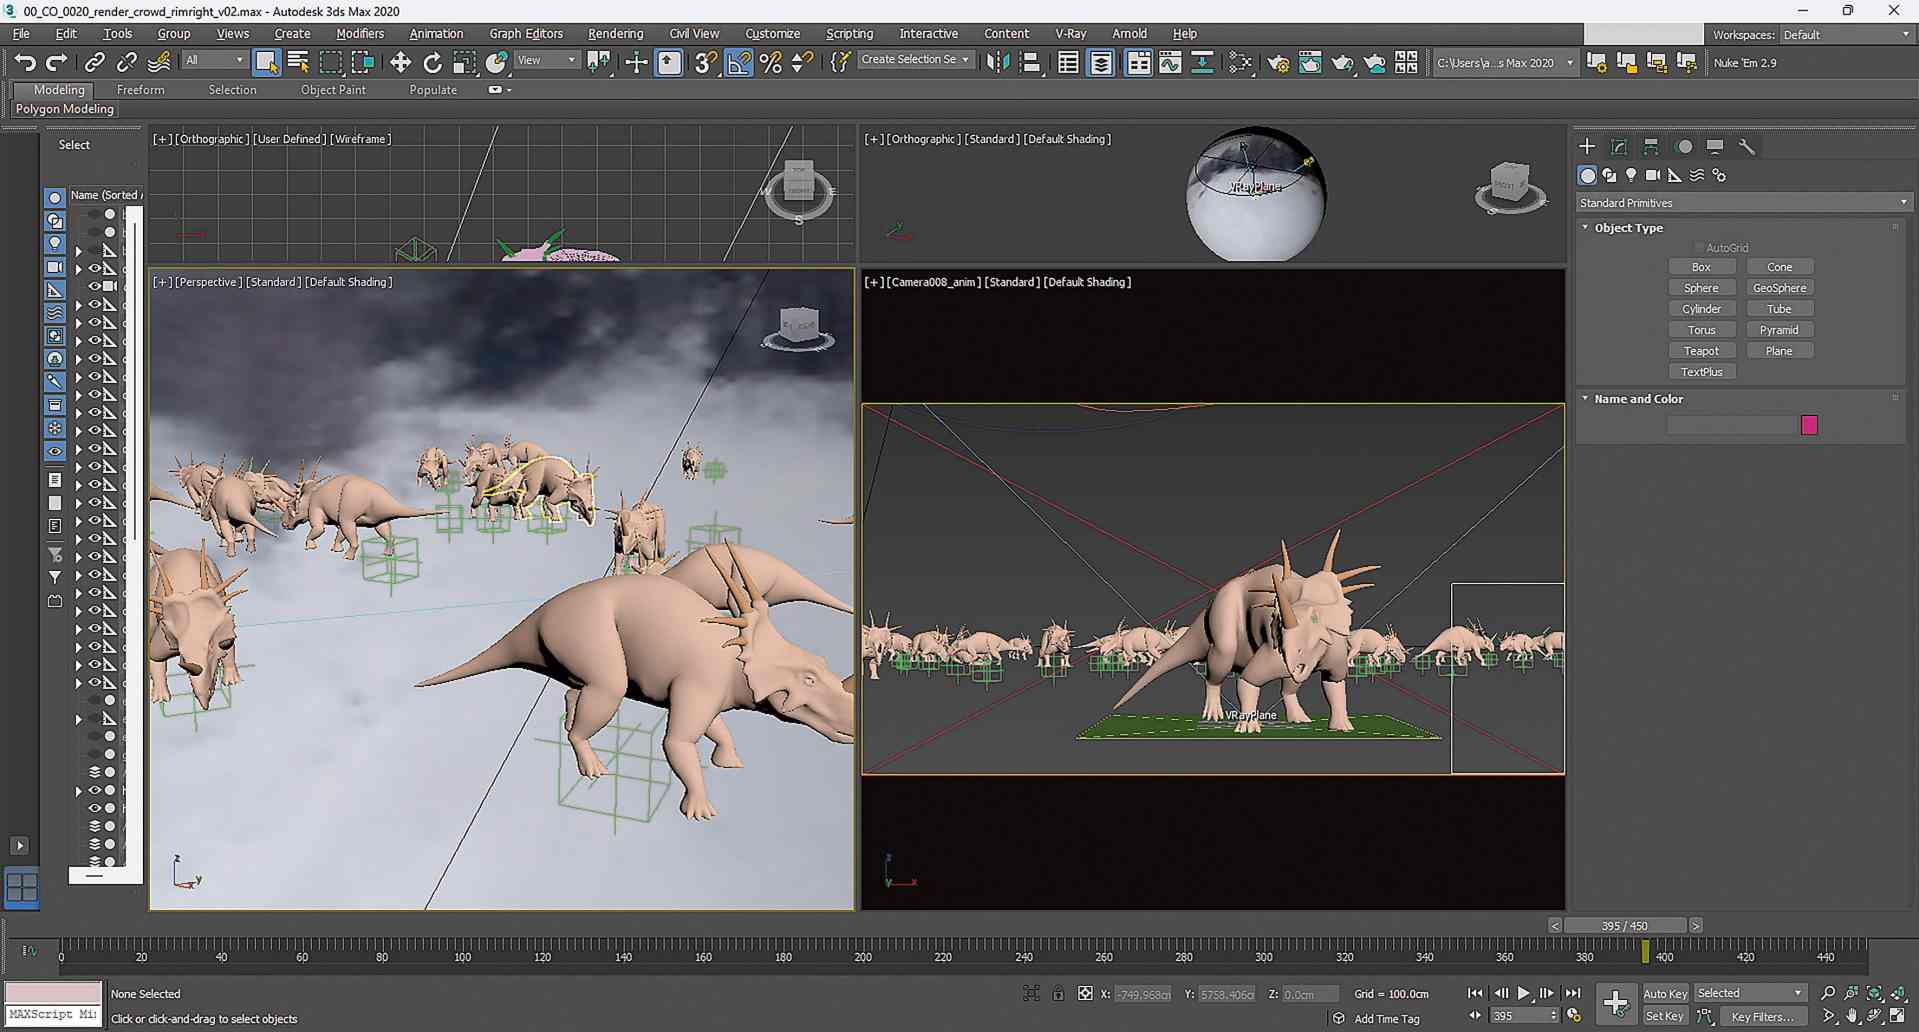
Task: Open the Render Setup dialog icon
Action: click(1279, 62)
